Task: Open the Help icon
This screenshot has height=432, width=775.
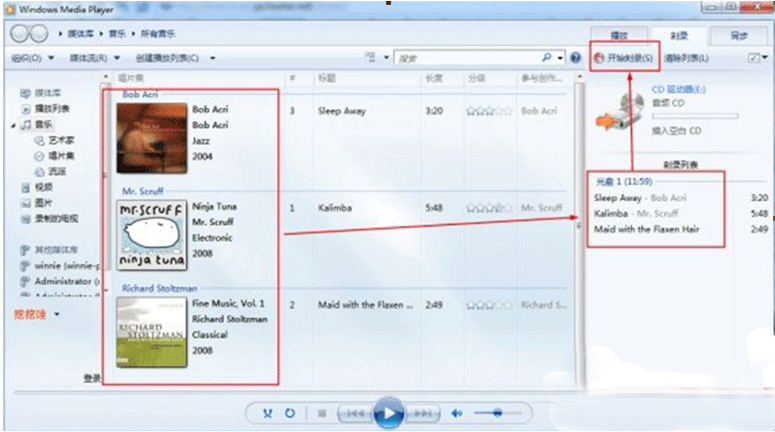Action: [575, 58]
